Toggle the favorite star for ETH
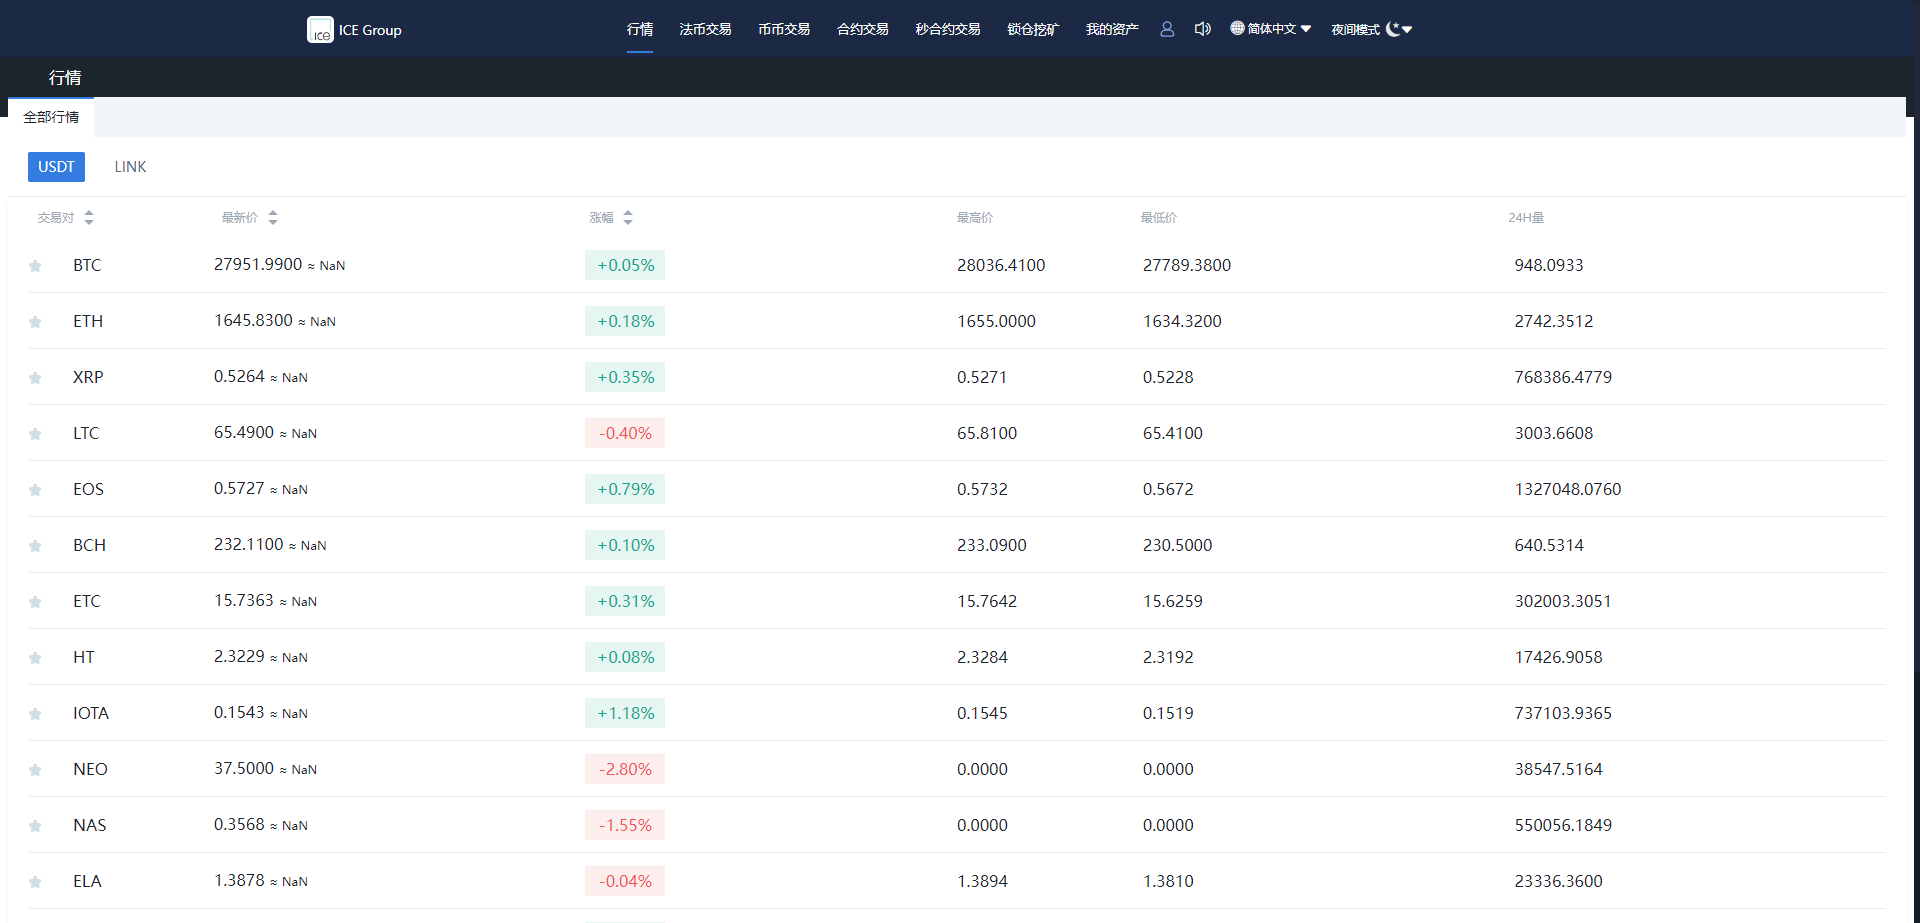The height and width of the screenshot is (923, 1920). pyautogui.click(x=35, y=322)
